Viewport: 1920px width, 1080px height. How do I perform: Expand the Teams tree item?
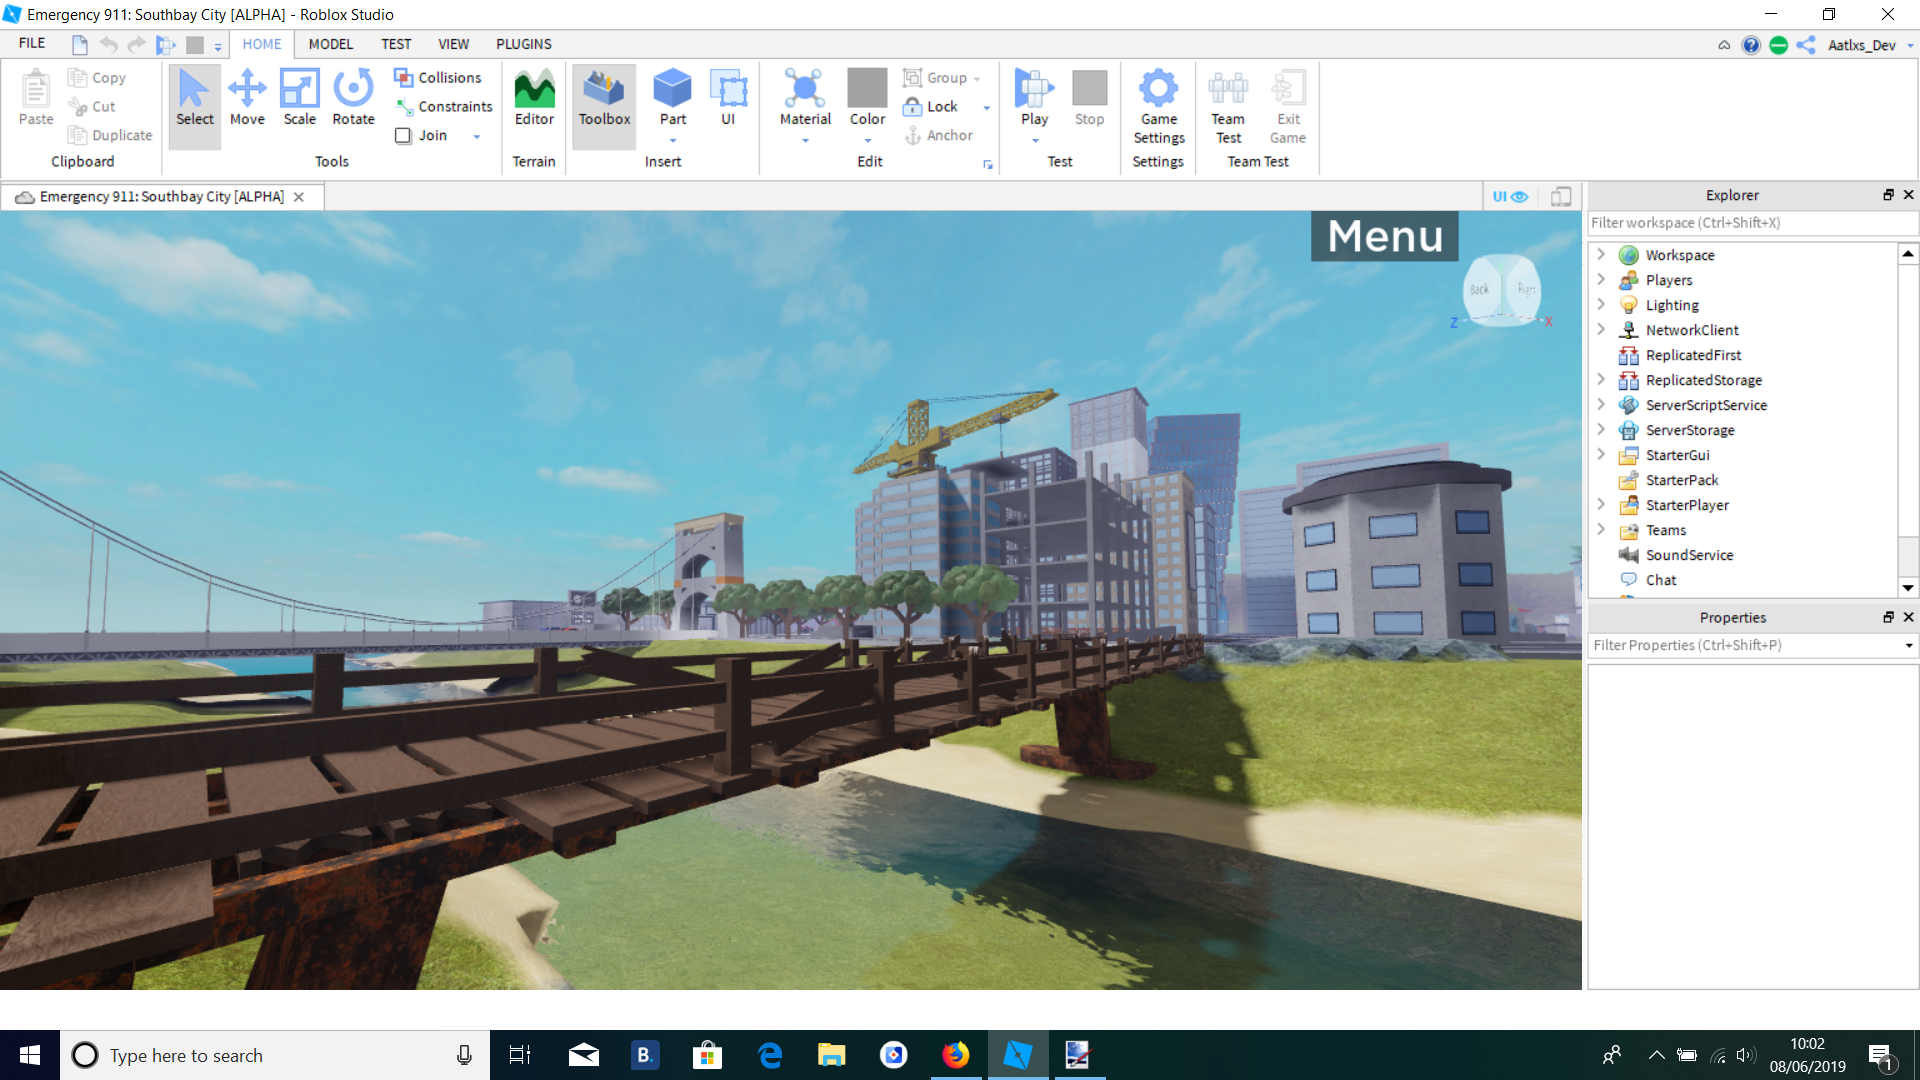(1601, 529)
